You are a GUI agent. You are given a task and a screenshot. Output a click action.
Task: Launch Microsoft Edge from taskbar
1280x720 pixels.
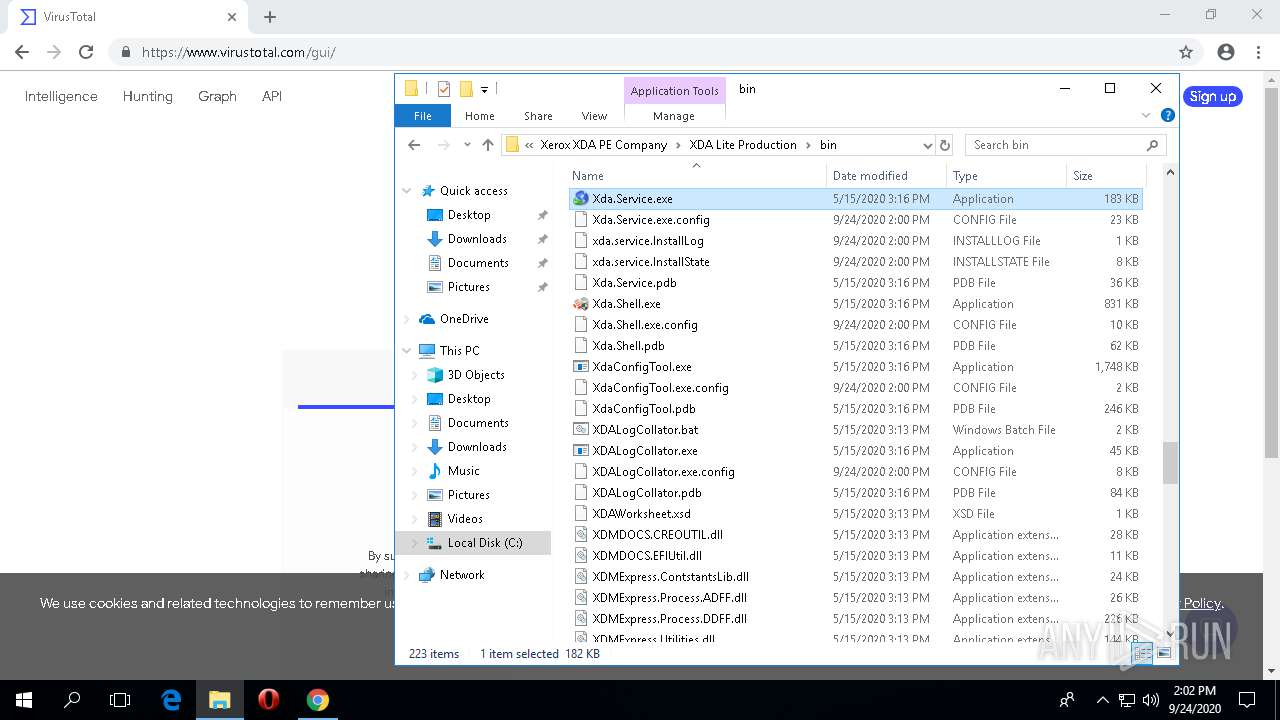coord(171,700)
